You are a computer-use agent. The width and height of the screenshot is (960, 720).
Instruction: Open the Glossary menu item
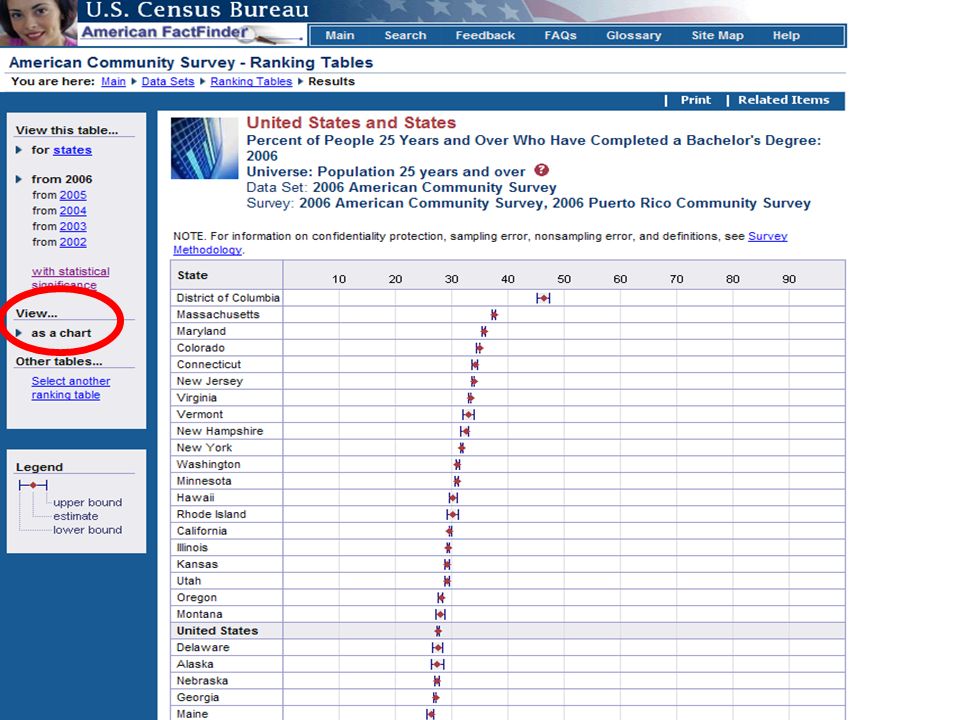click(634, 36)
